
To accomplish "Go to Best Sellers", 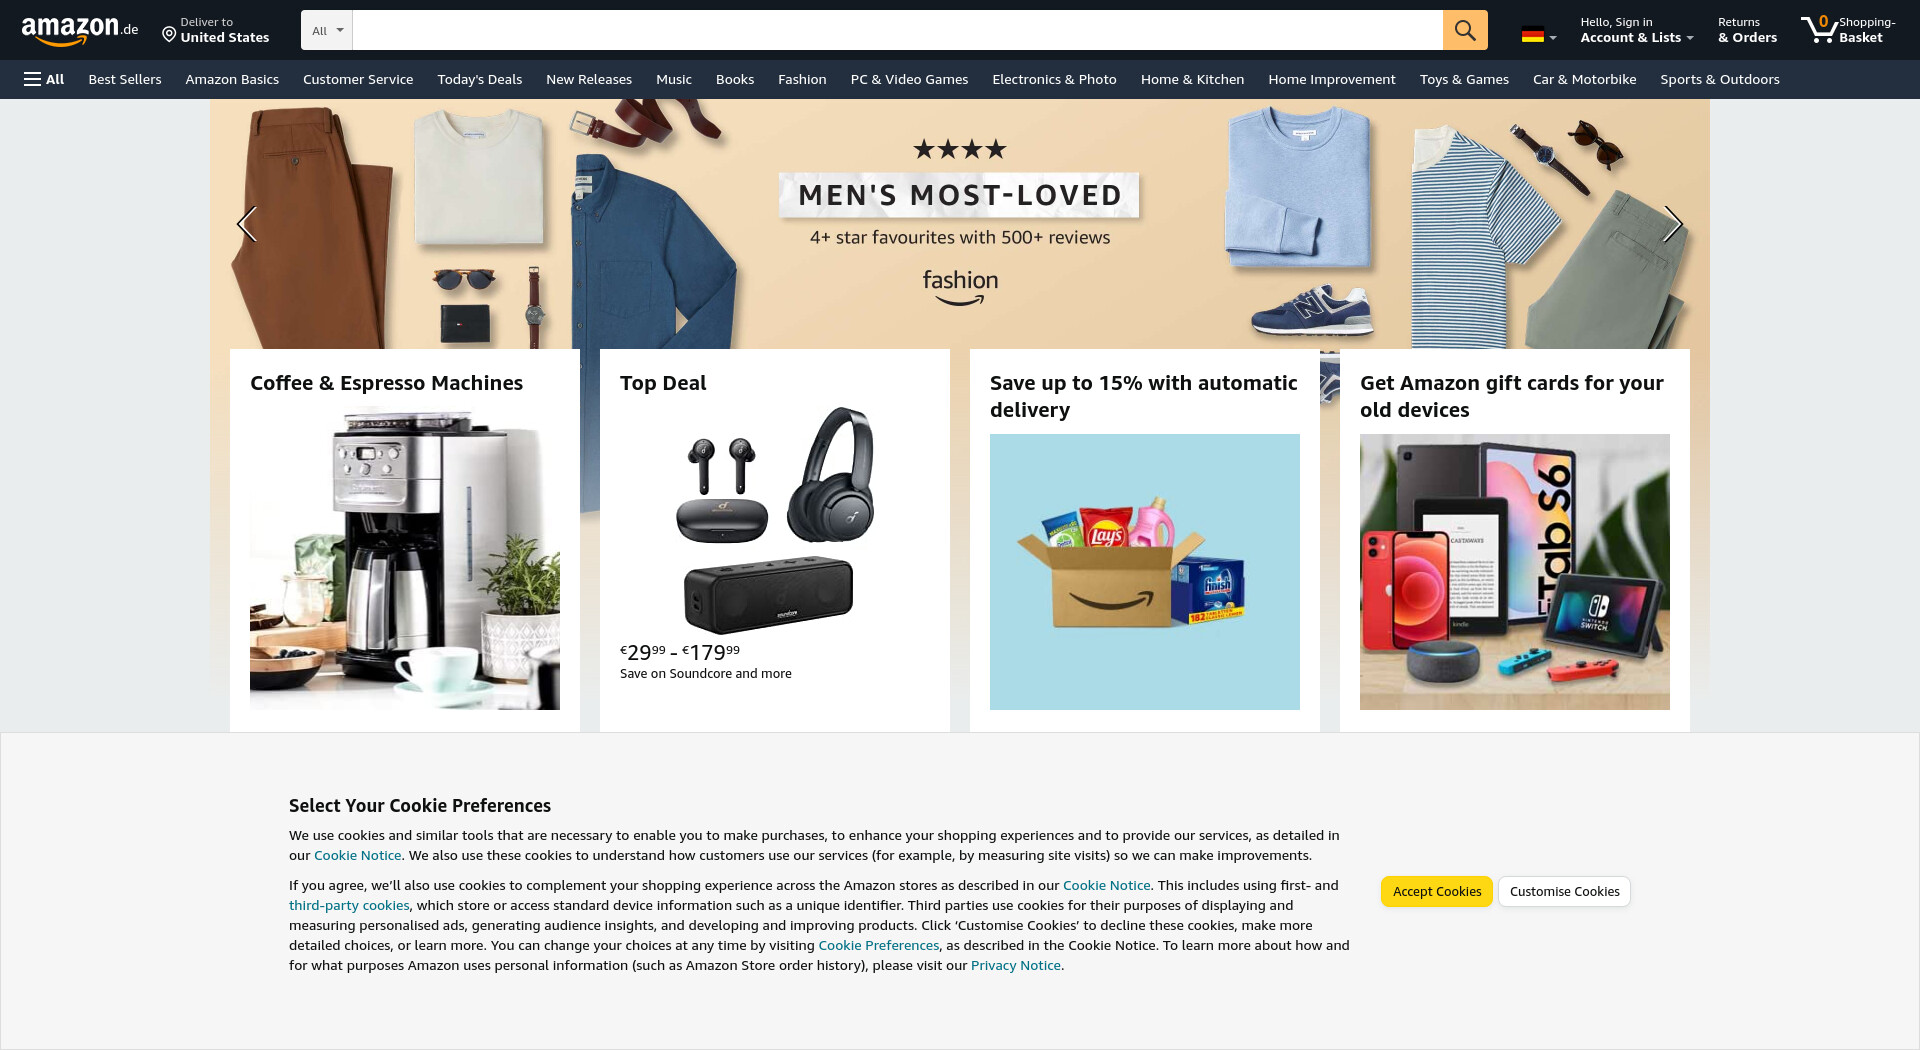I will click(125, 79).
